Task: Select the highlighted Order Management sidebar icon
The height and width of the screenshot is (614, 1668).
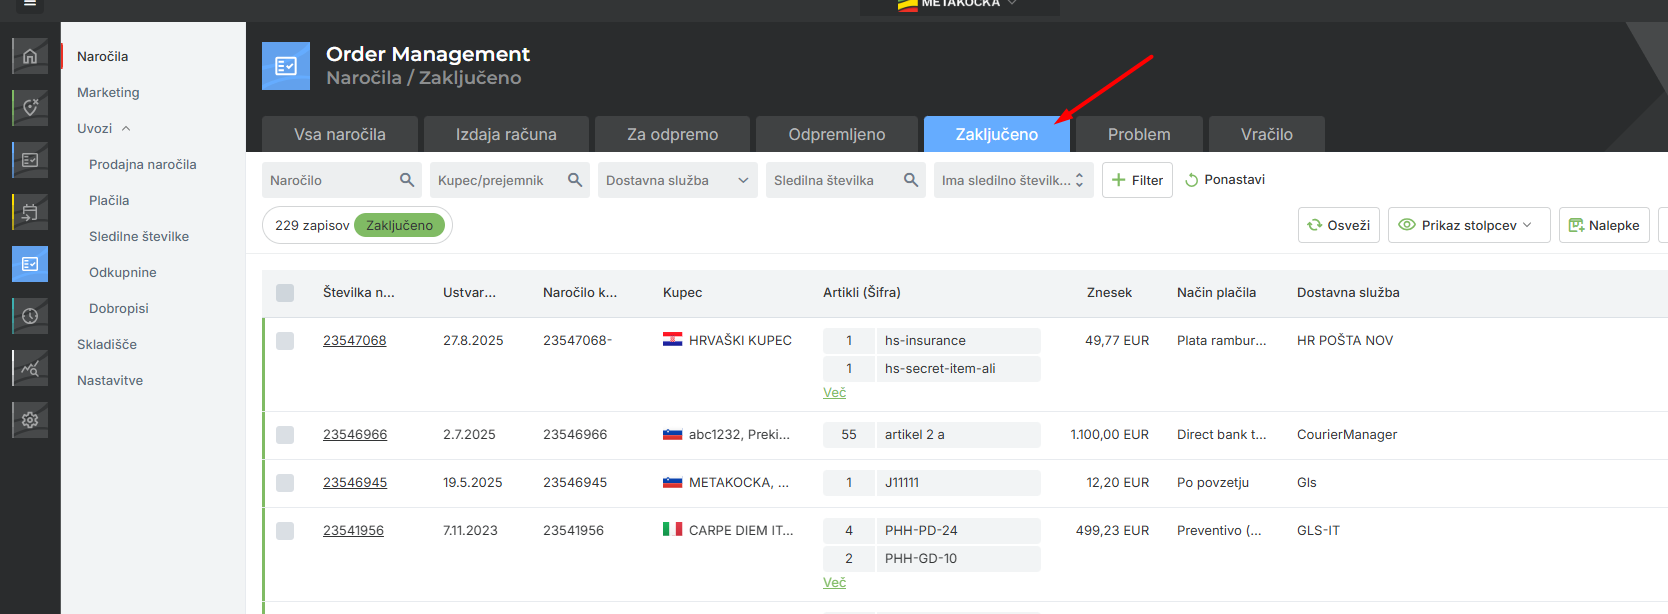Action: coord(30,264)
